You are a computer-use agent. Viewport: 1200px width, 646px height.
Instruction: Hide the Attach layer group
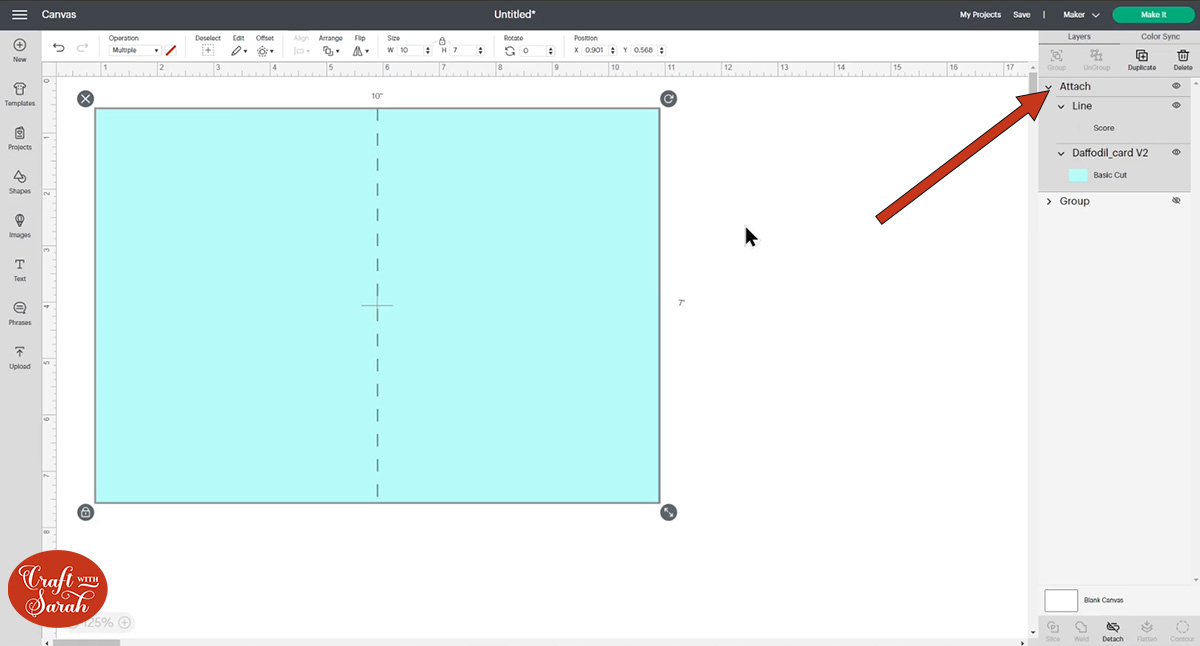click(1176, 86)
